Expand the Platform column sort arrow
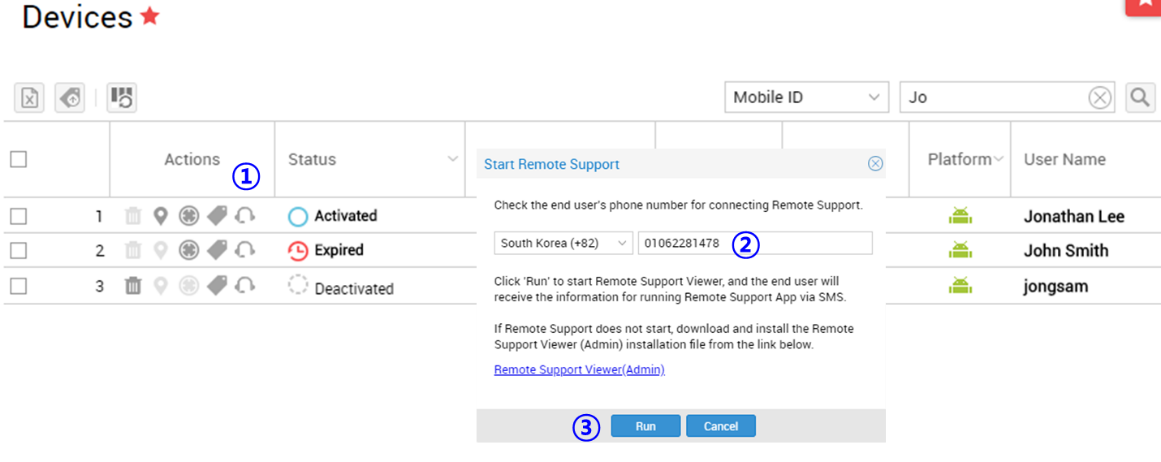Image resolution: width=1161 pixels, height=462 pixels. click(x=999, y=159)
